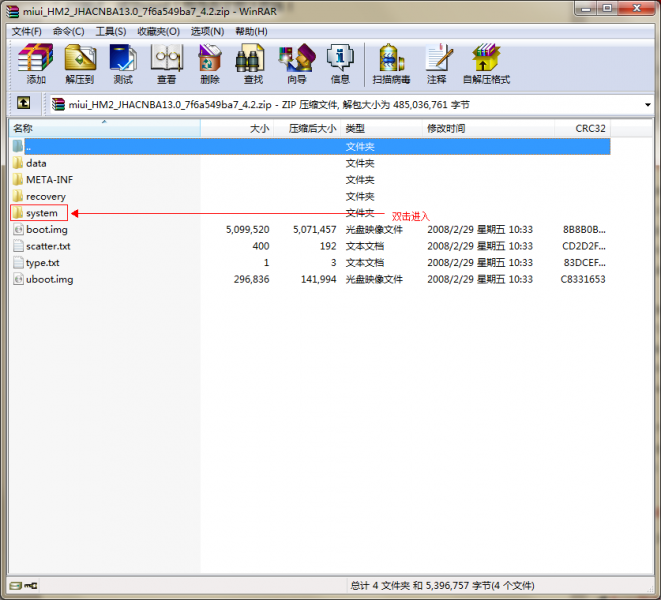Select the boot.img file name

[x=47, y=230]
